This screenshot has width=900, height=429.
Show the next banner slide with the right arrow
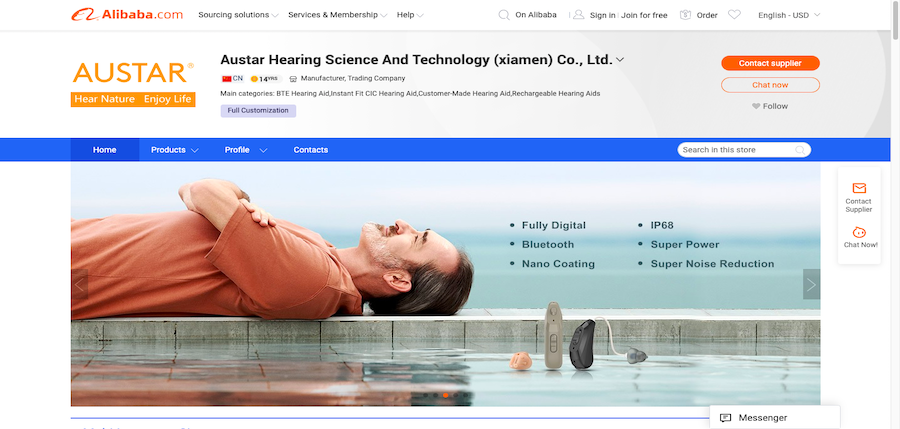tap(811, 284)
